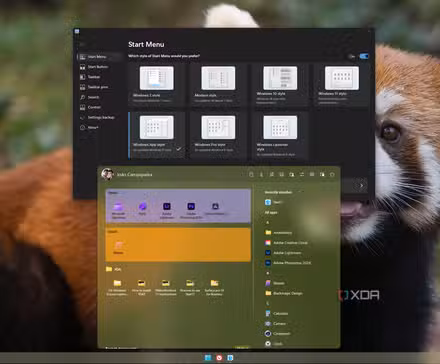This screenshot has width=440, height=364.
Task: Click the power icon in the start menu header
Action: click(x=332, y=174)
